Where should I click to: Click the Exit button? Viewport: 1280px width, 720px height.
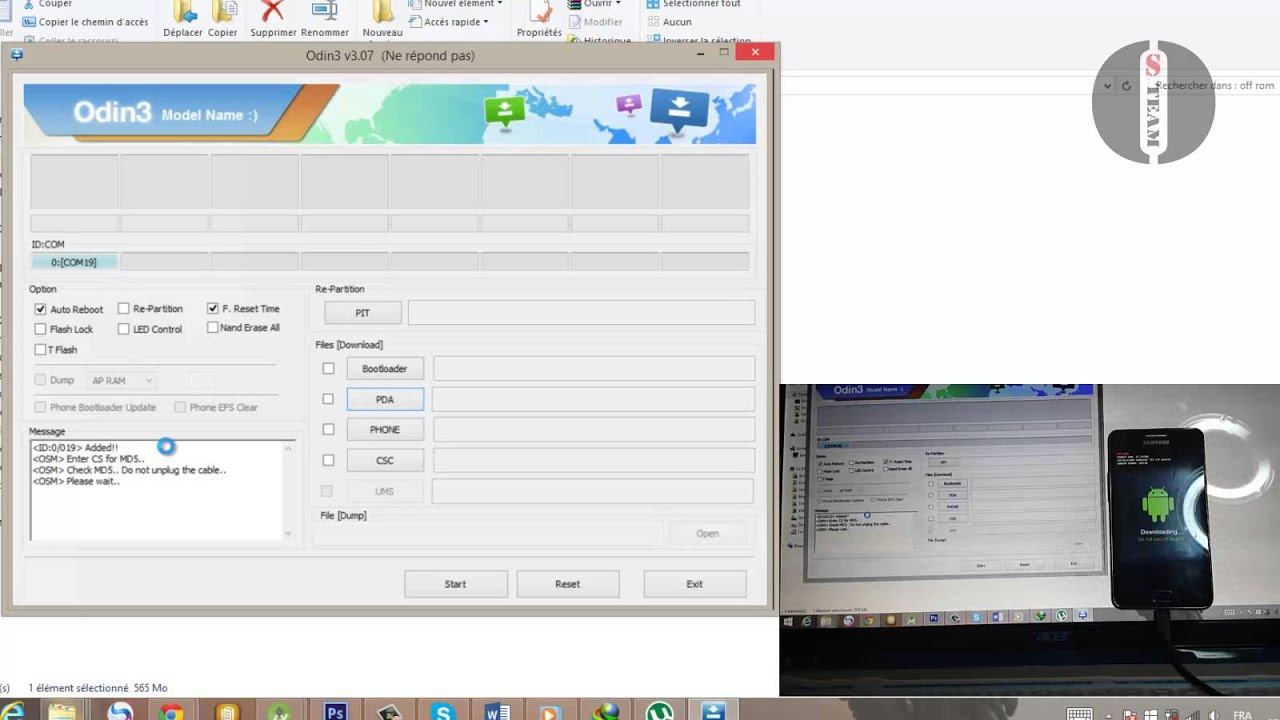[694, 584]
